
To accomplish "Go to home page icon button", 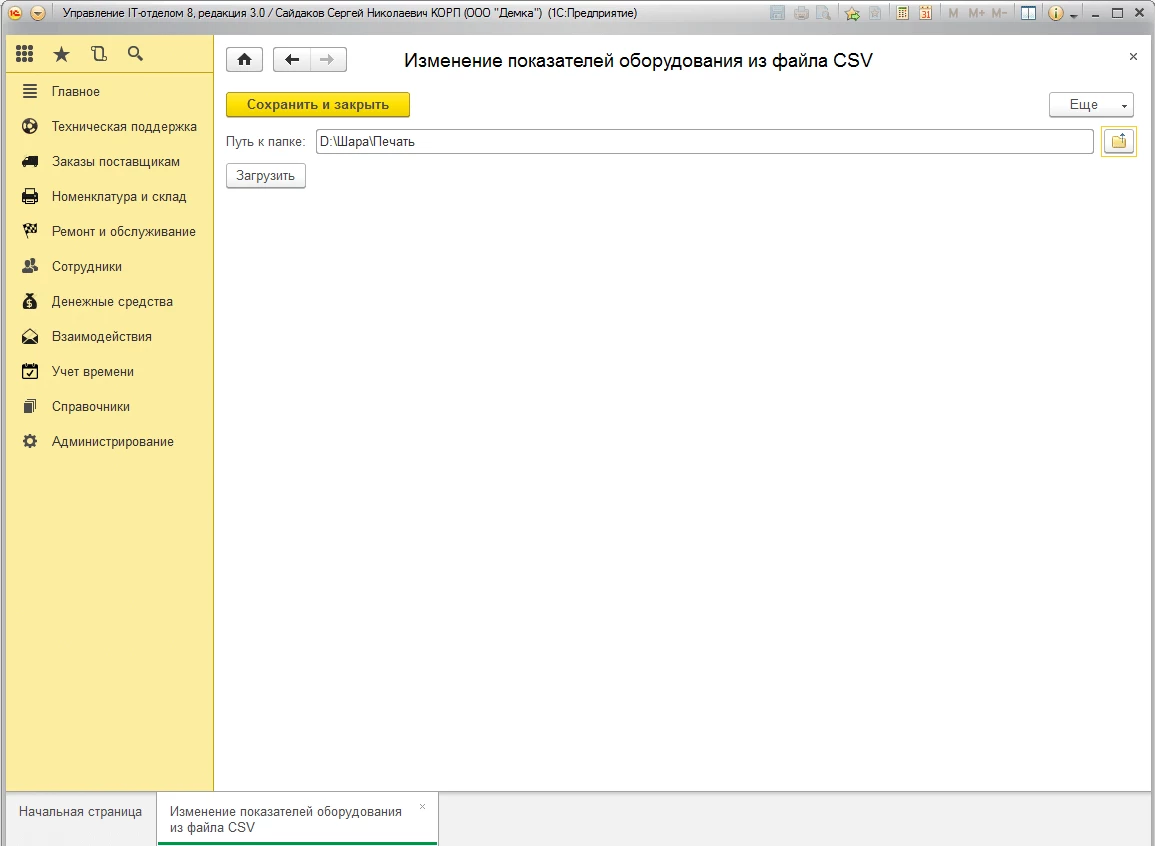I will tap(244, 60).
